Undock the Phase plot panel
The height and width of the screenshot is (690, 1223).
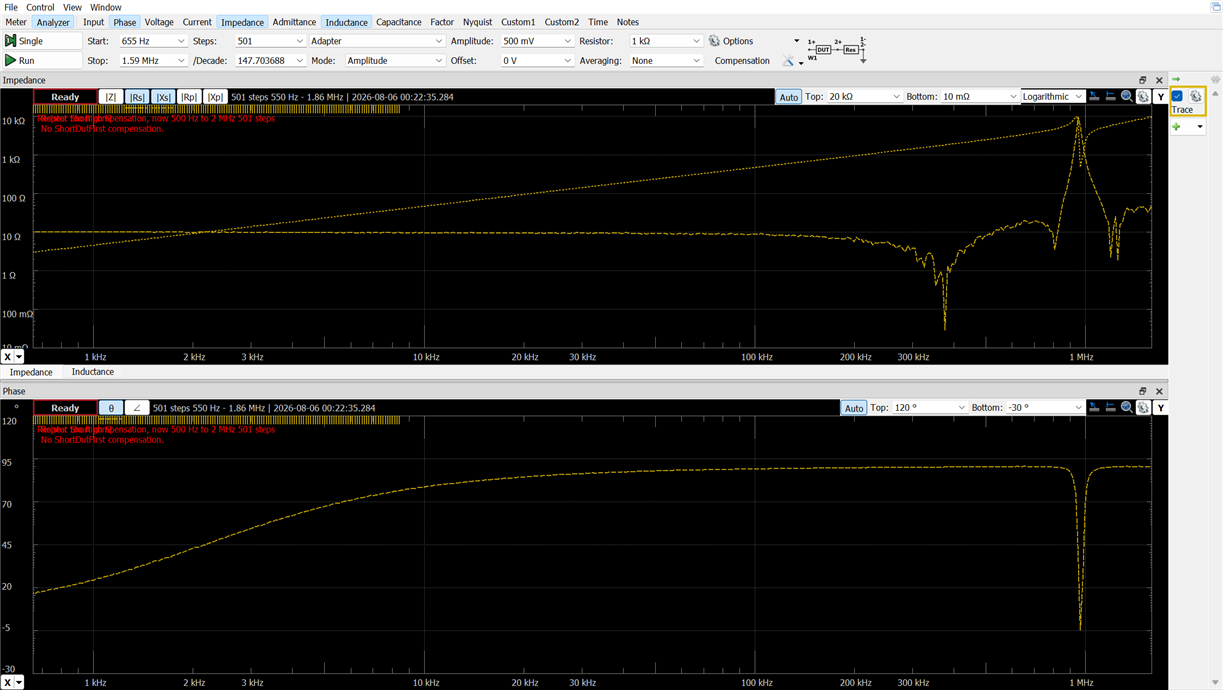[1143, 391]
